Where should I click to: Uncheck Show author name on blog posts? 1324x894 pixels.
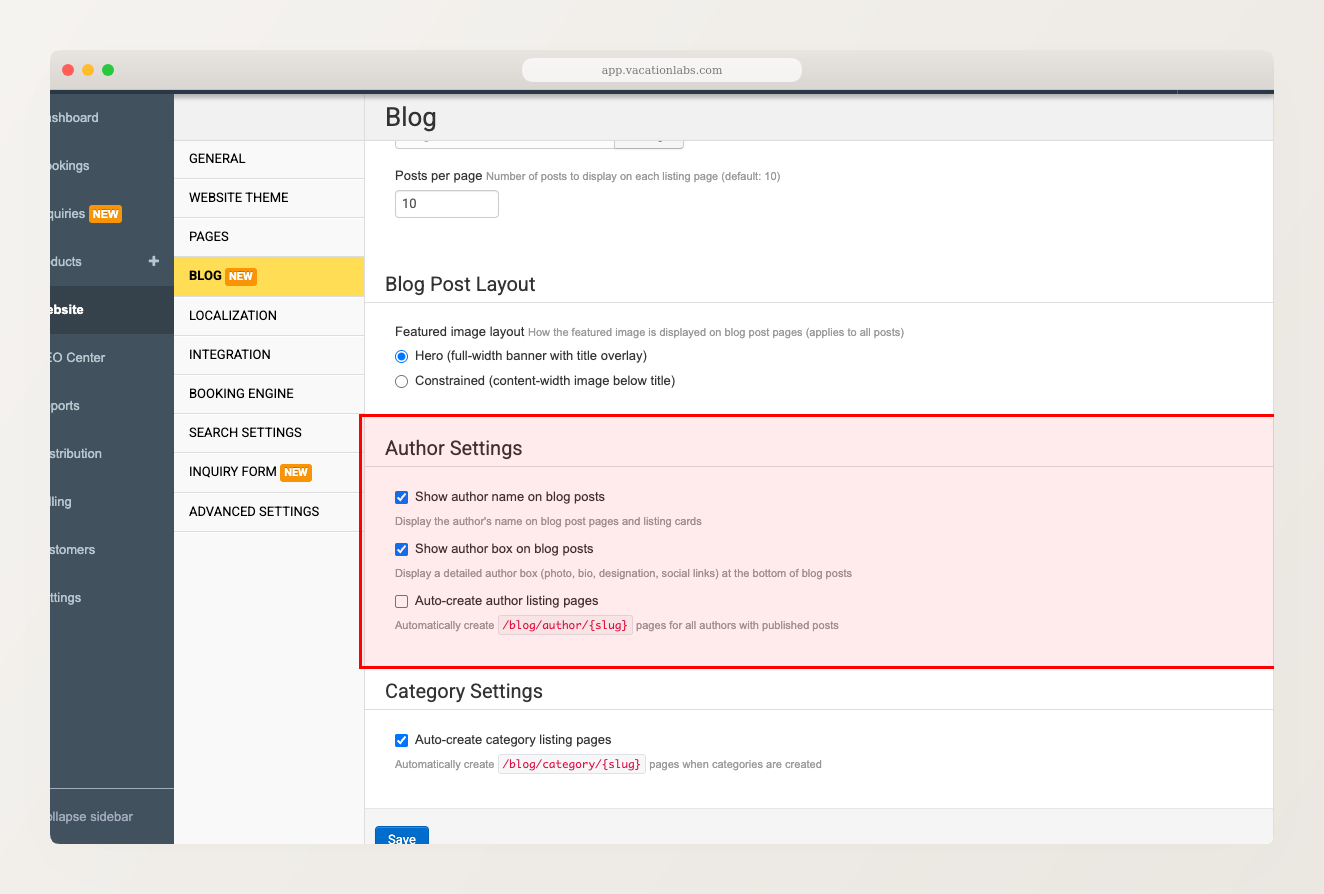(x=401, y=497)
